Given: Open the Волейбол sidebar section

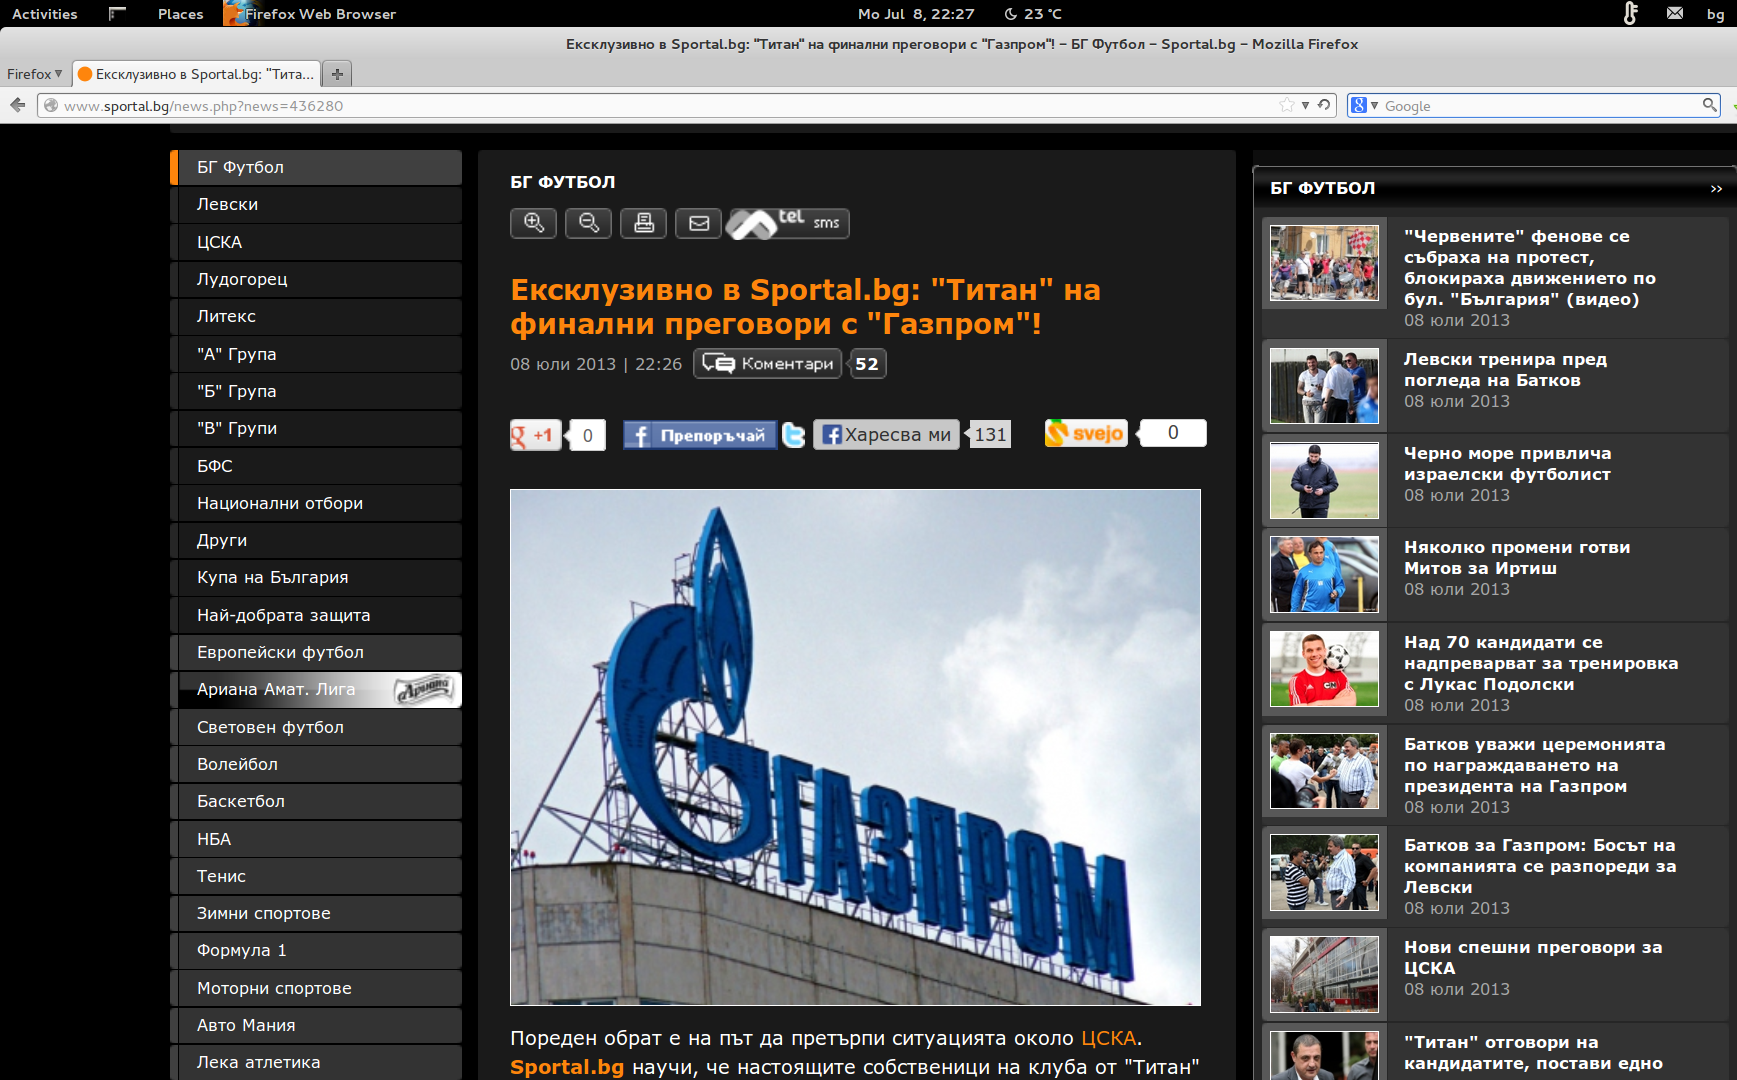Looking at the screenshot, I should [316, 764].
